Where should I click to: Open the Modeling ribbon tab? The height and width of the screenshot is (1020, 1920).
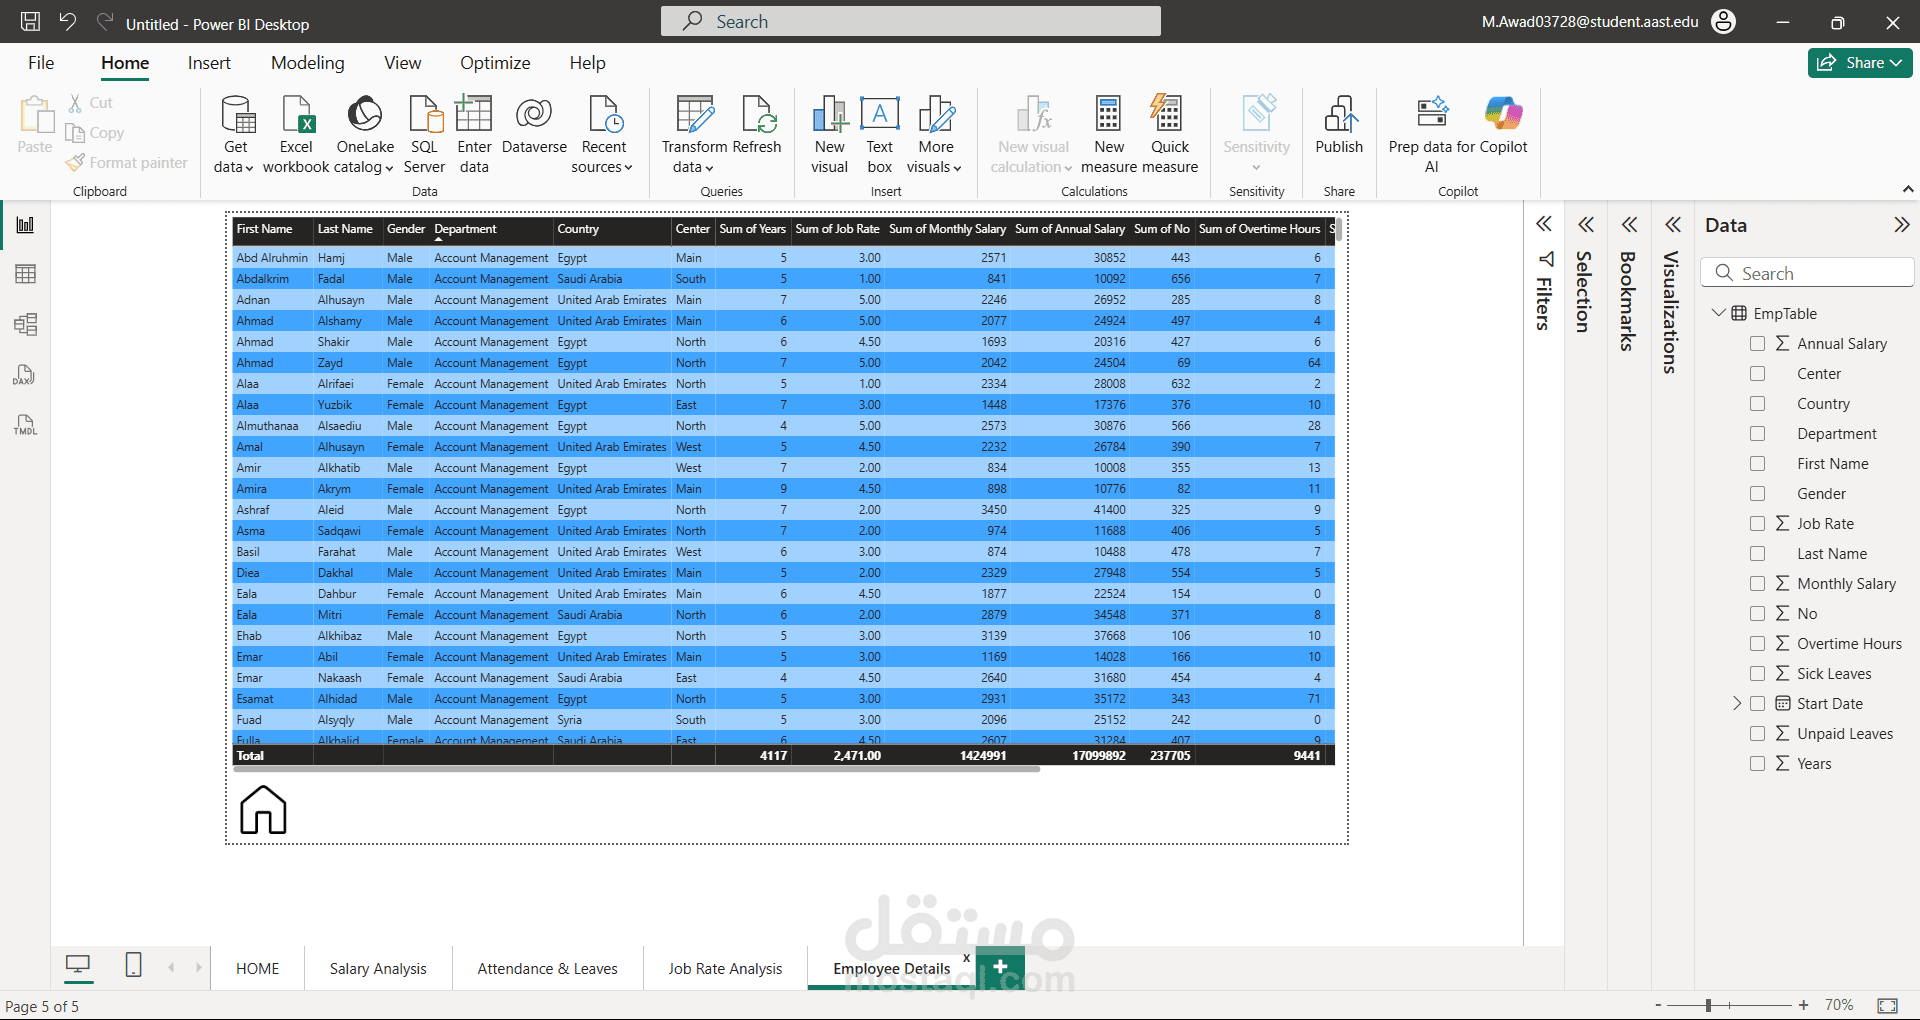pos(307,63)
